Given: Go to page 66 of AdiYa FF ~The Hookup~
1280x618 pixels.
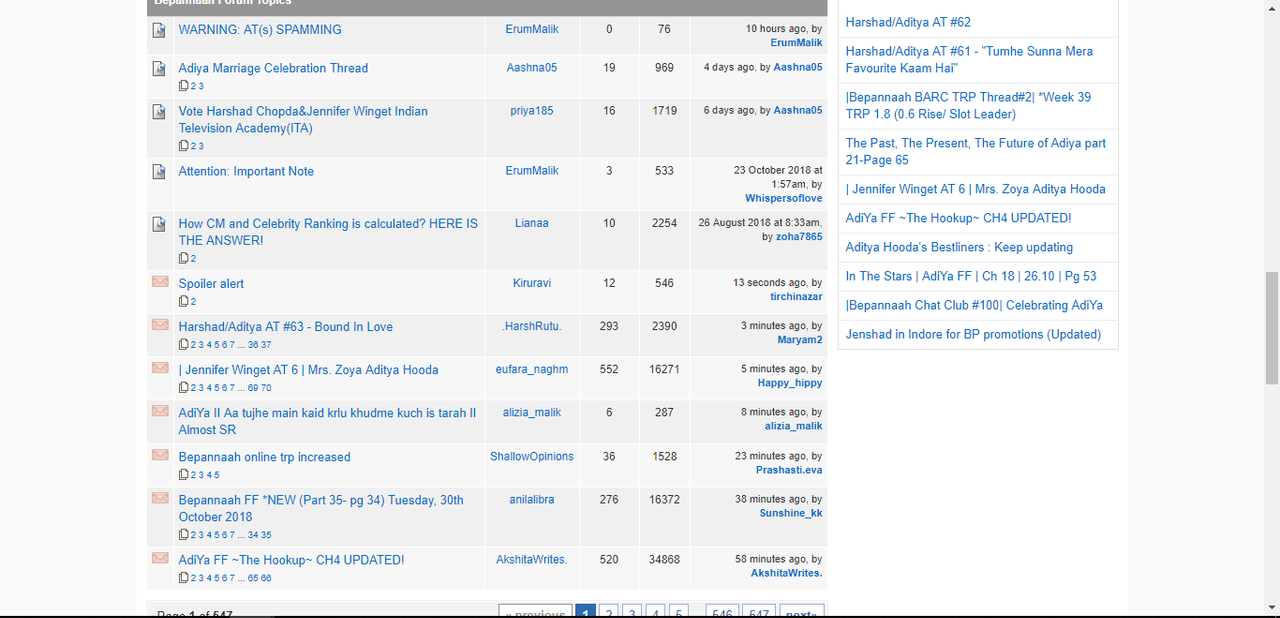Looking at the screenshot, I should 266,578.
